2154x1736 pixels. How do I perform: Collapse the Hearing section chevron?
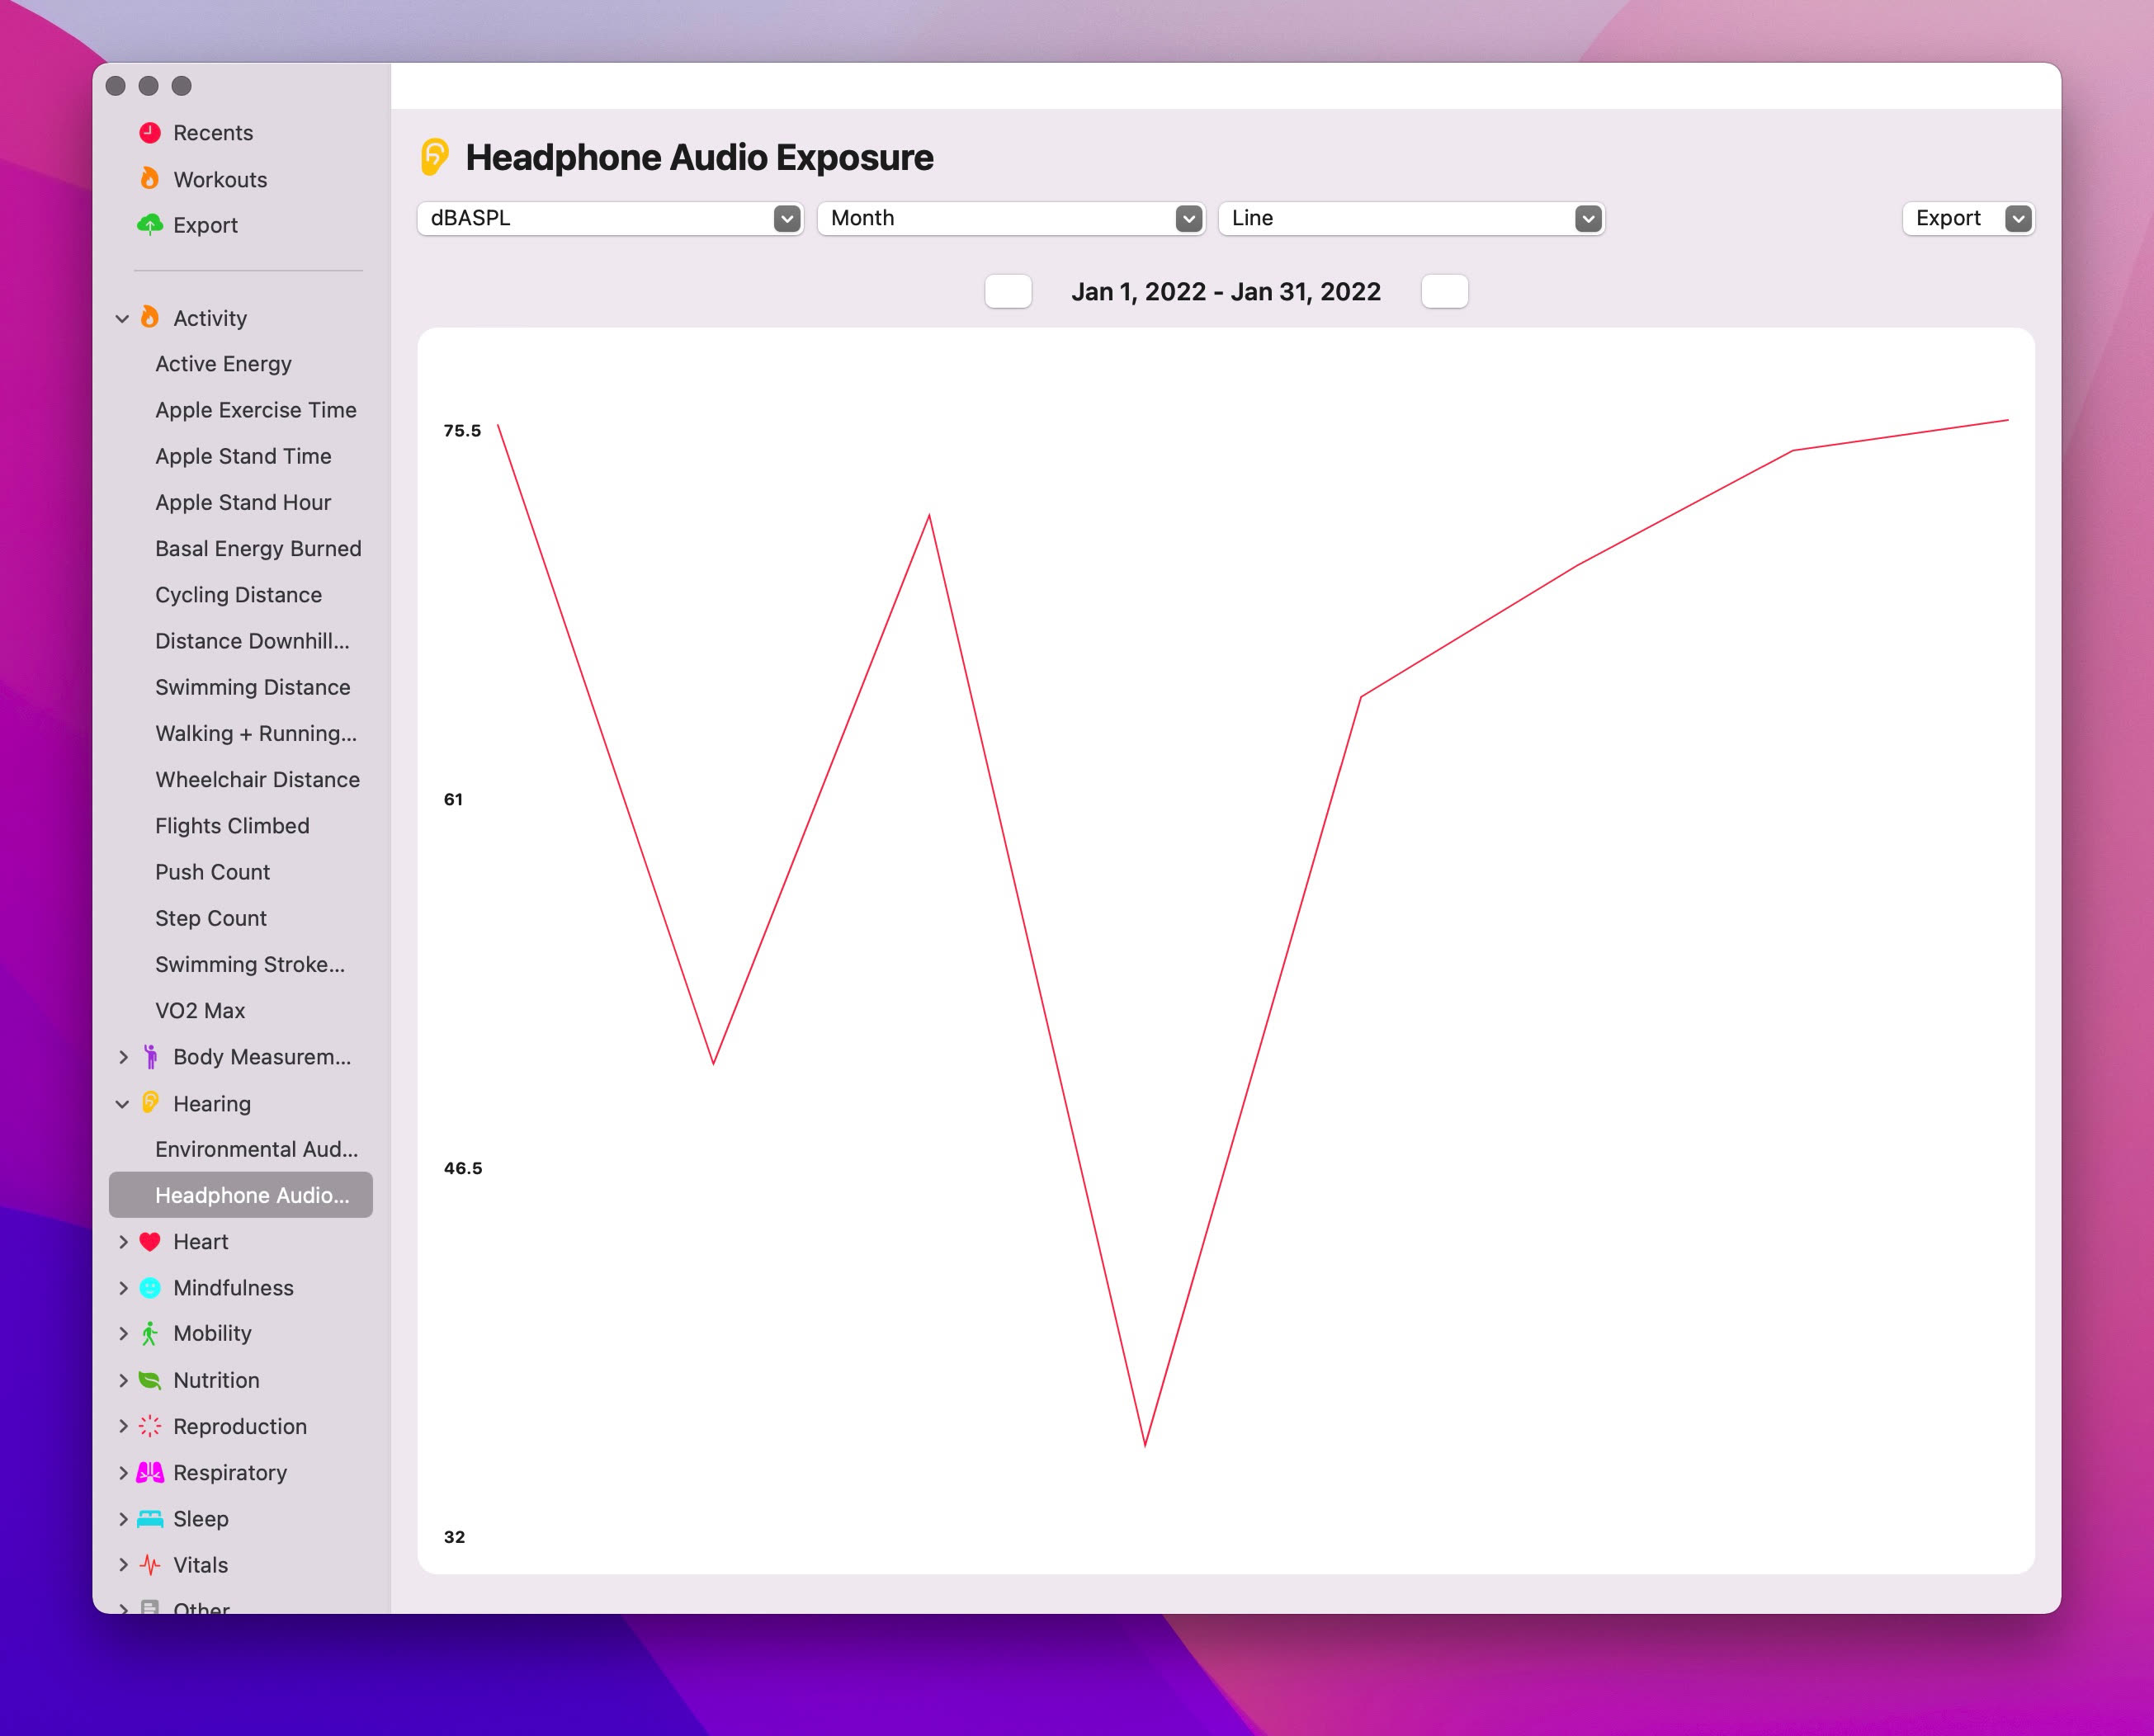(122, 1104)
